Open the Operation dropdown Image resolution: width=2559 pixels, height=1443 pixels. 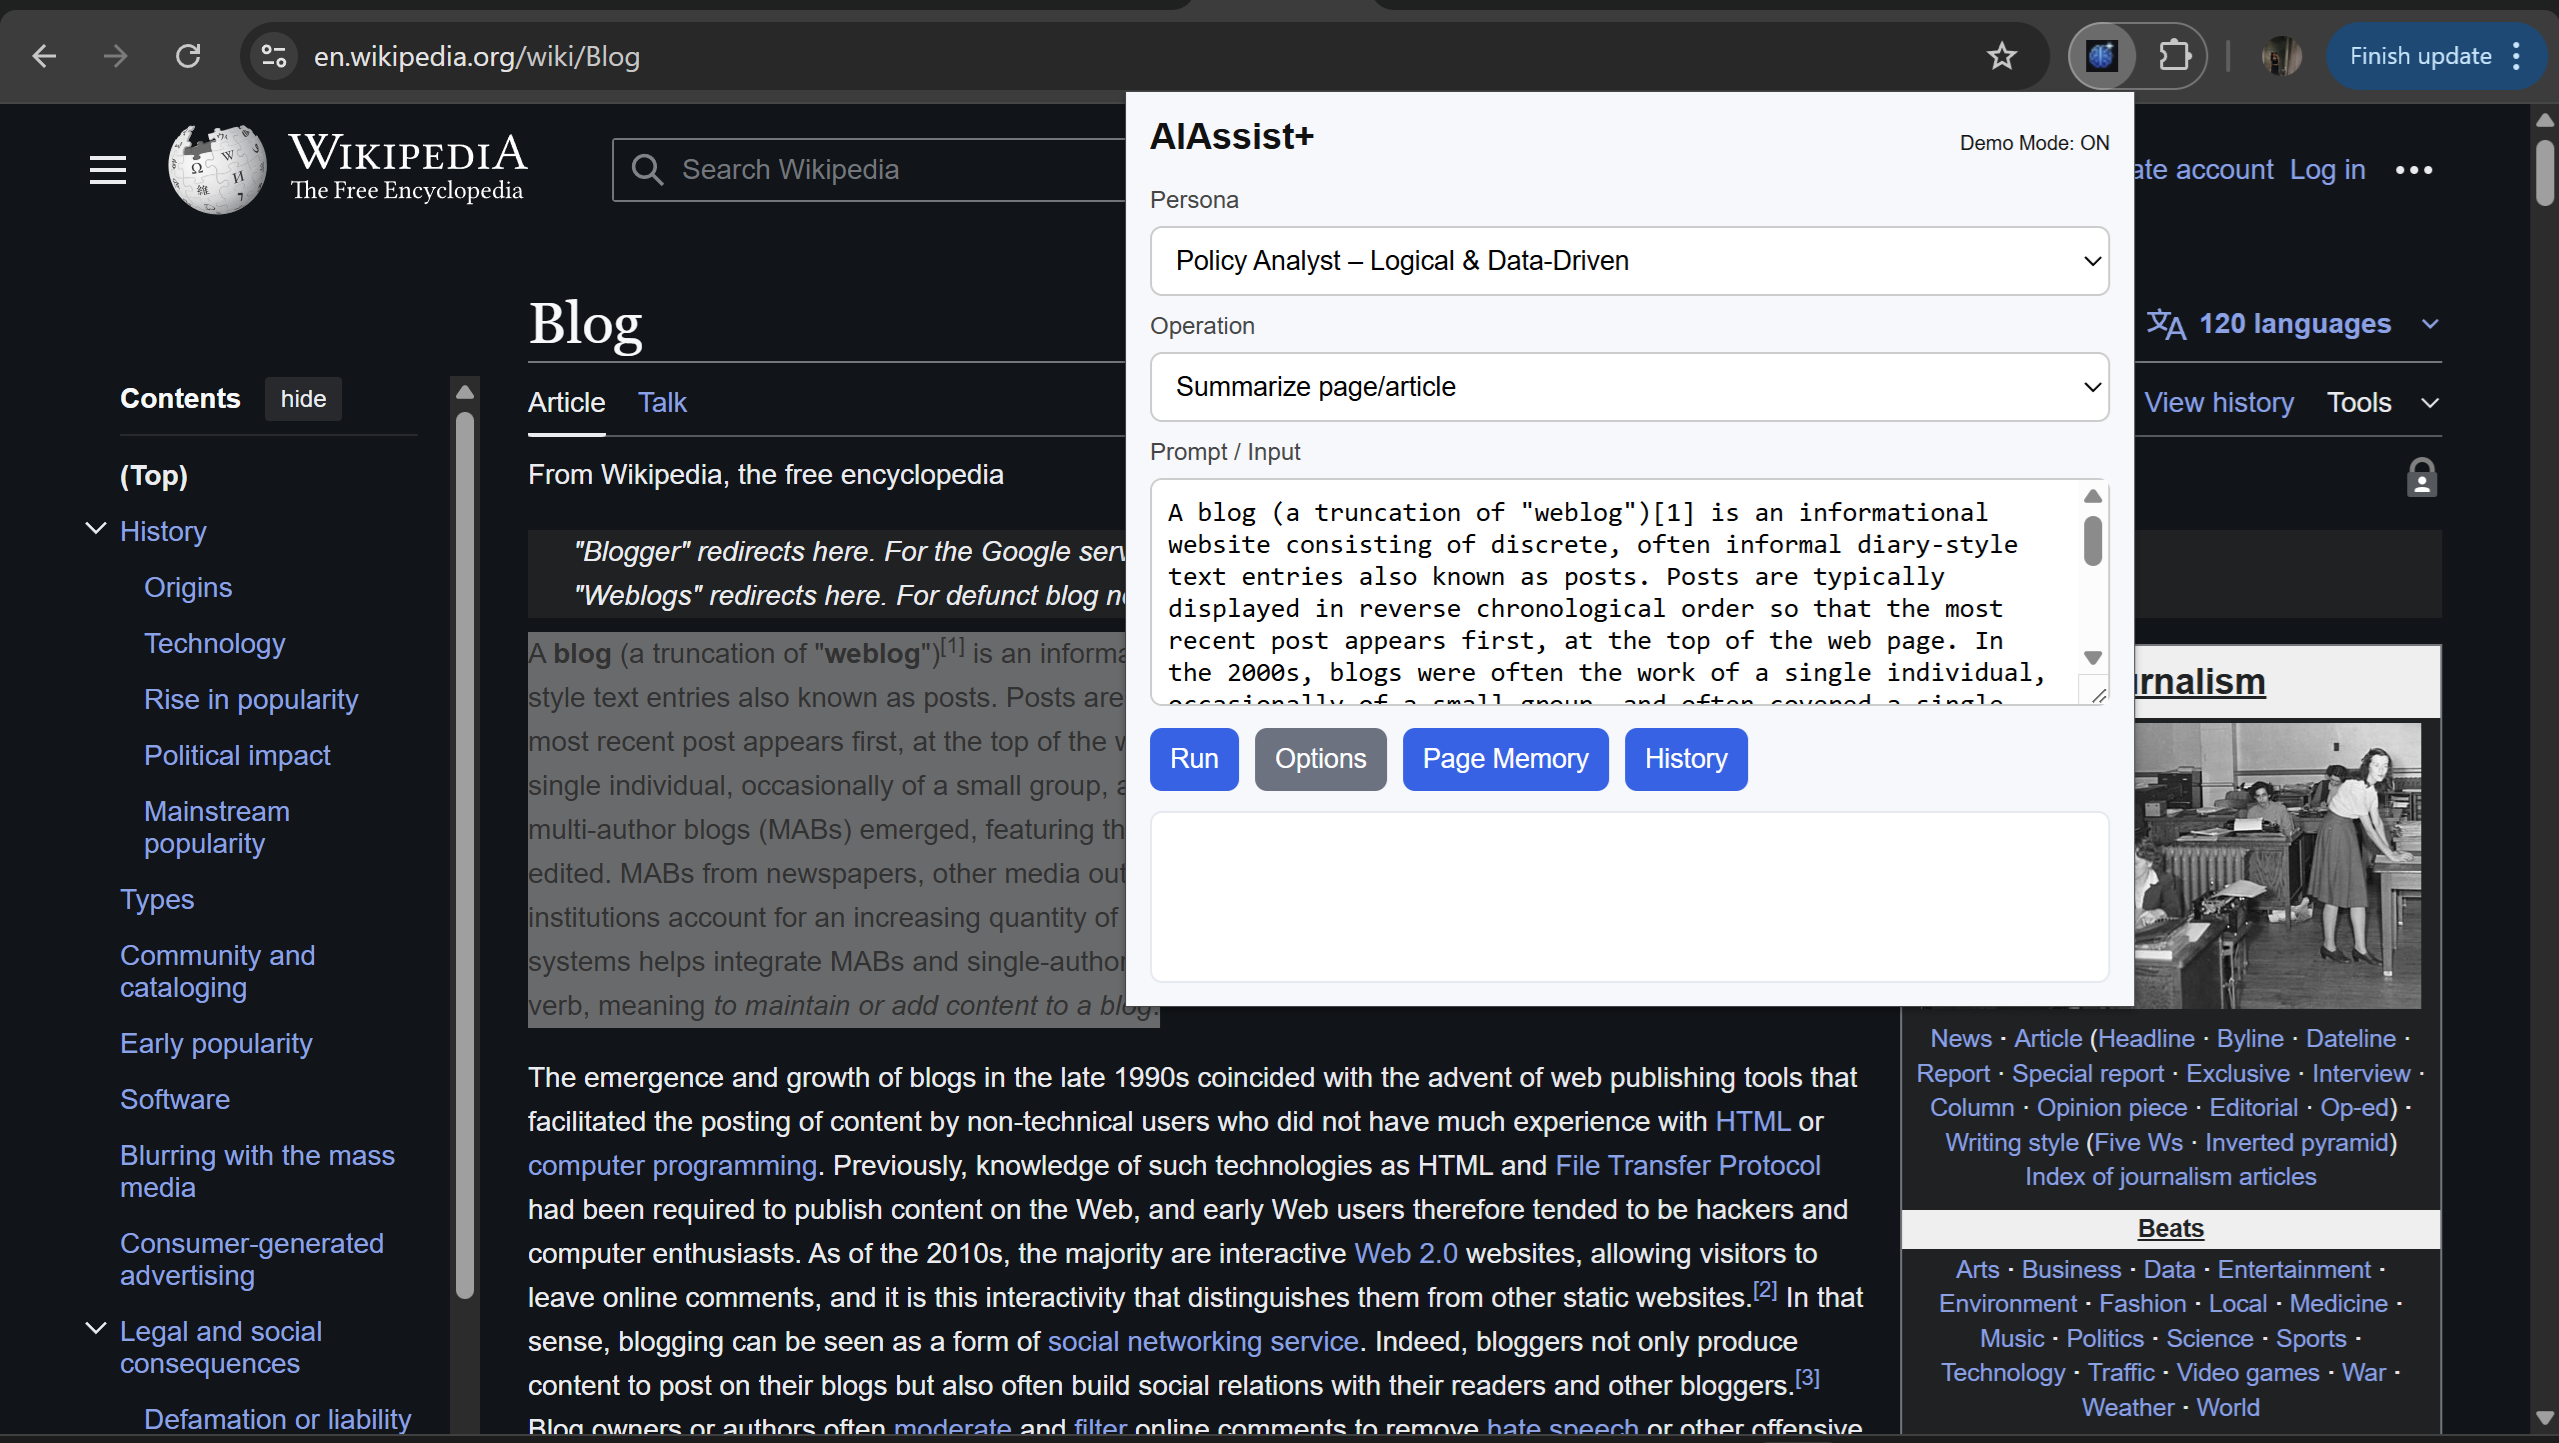[x=1629, y=387]
